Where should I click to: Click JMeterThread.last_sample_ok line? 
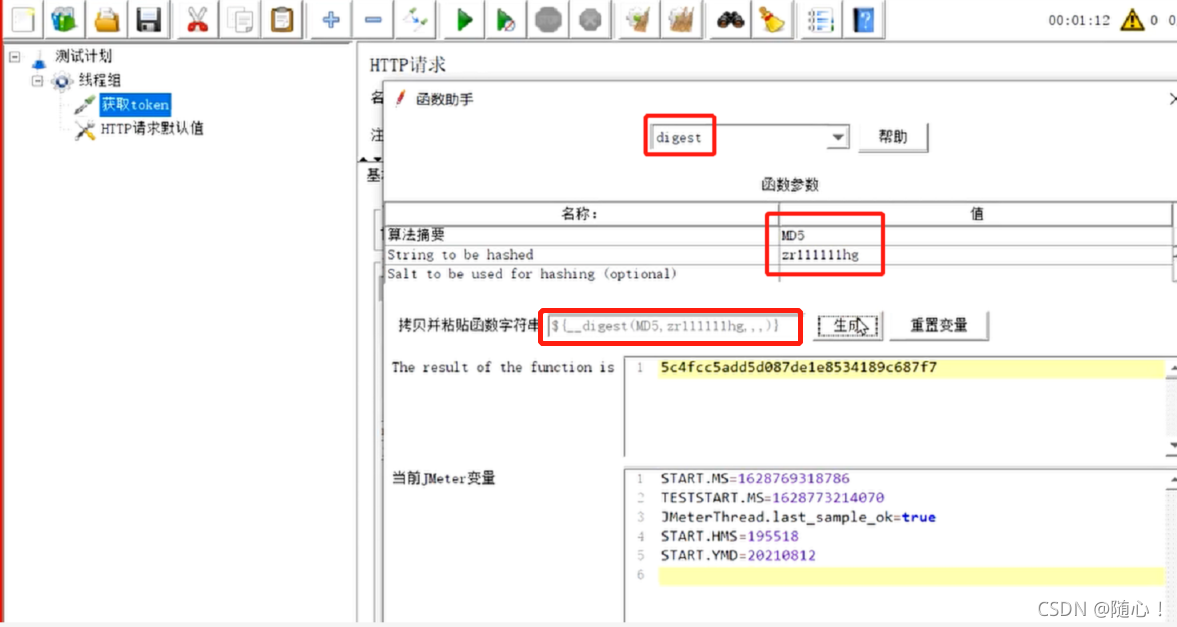798,517
